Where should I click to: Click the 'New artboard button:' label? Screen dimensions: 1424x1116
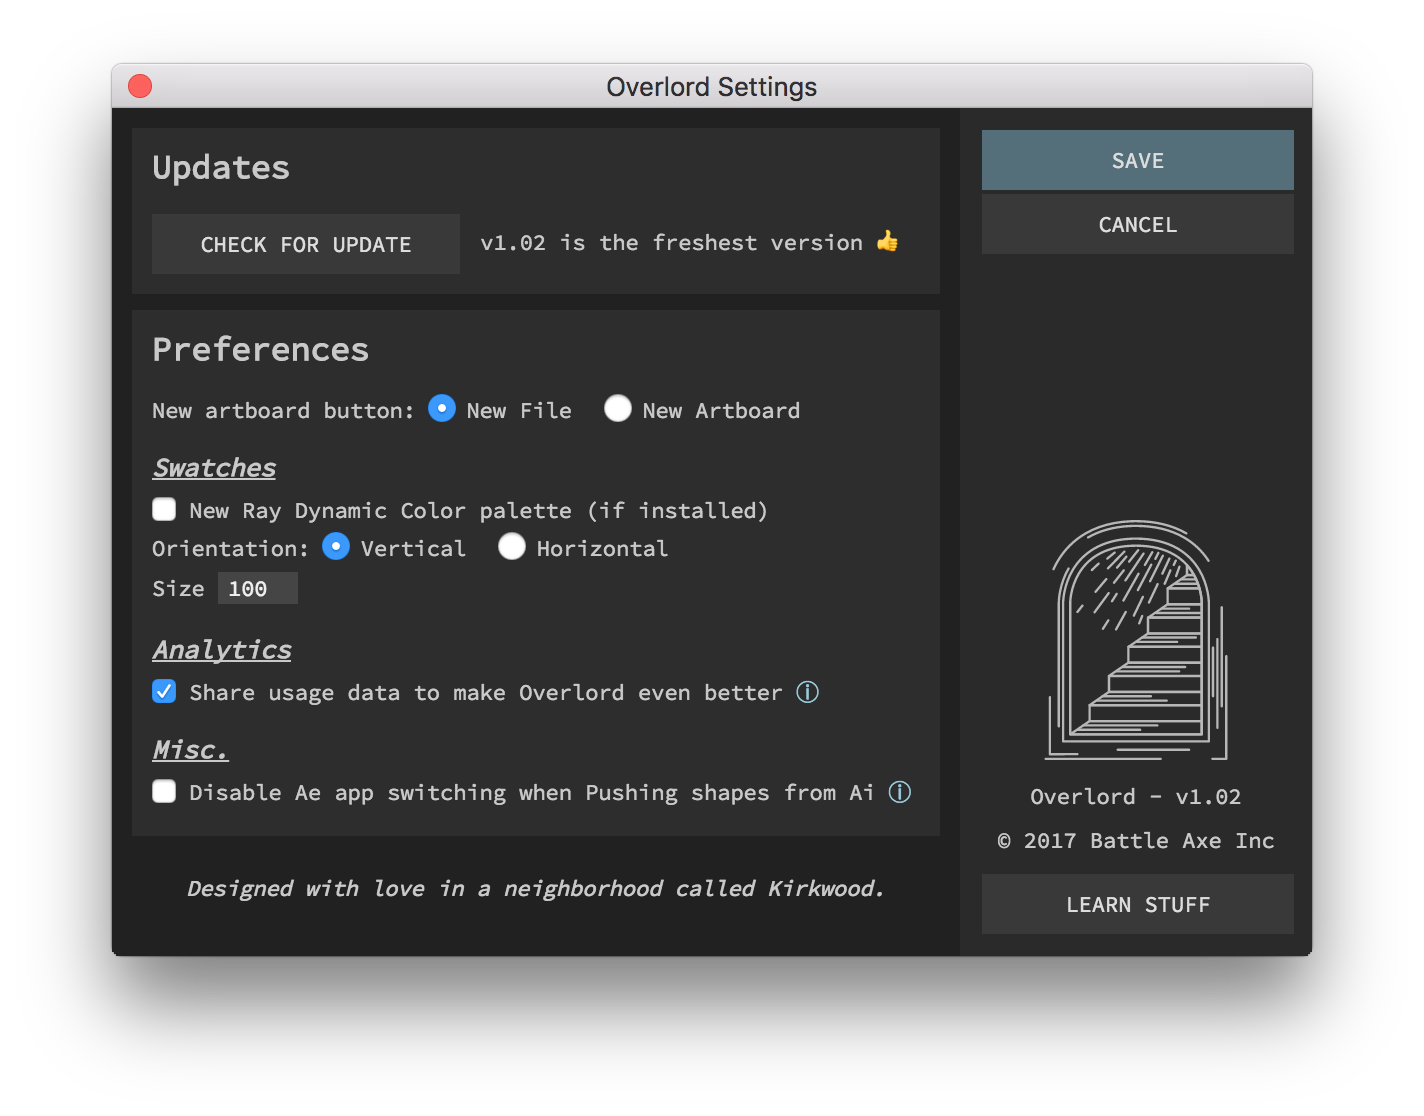[x=283, y=411]
